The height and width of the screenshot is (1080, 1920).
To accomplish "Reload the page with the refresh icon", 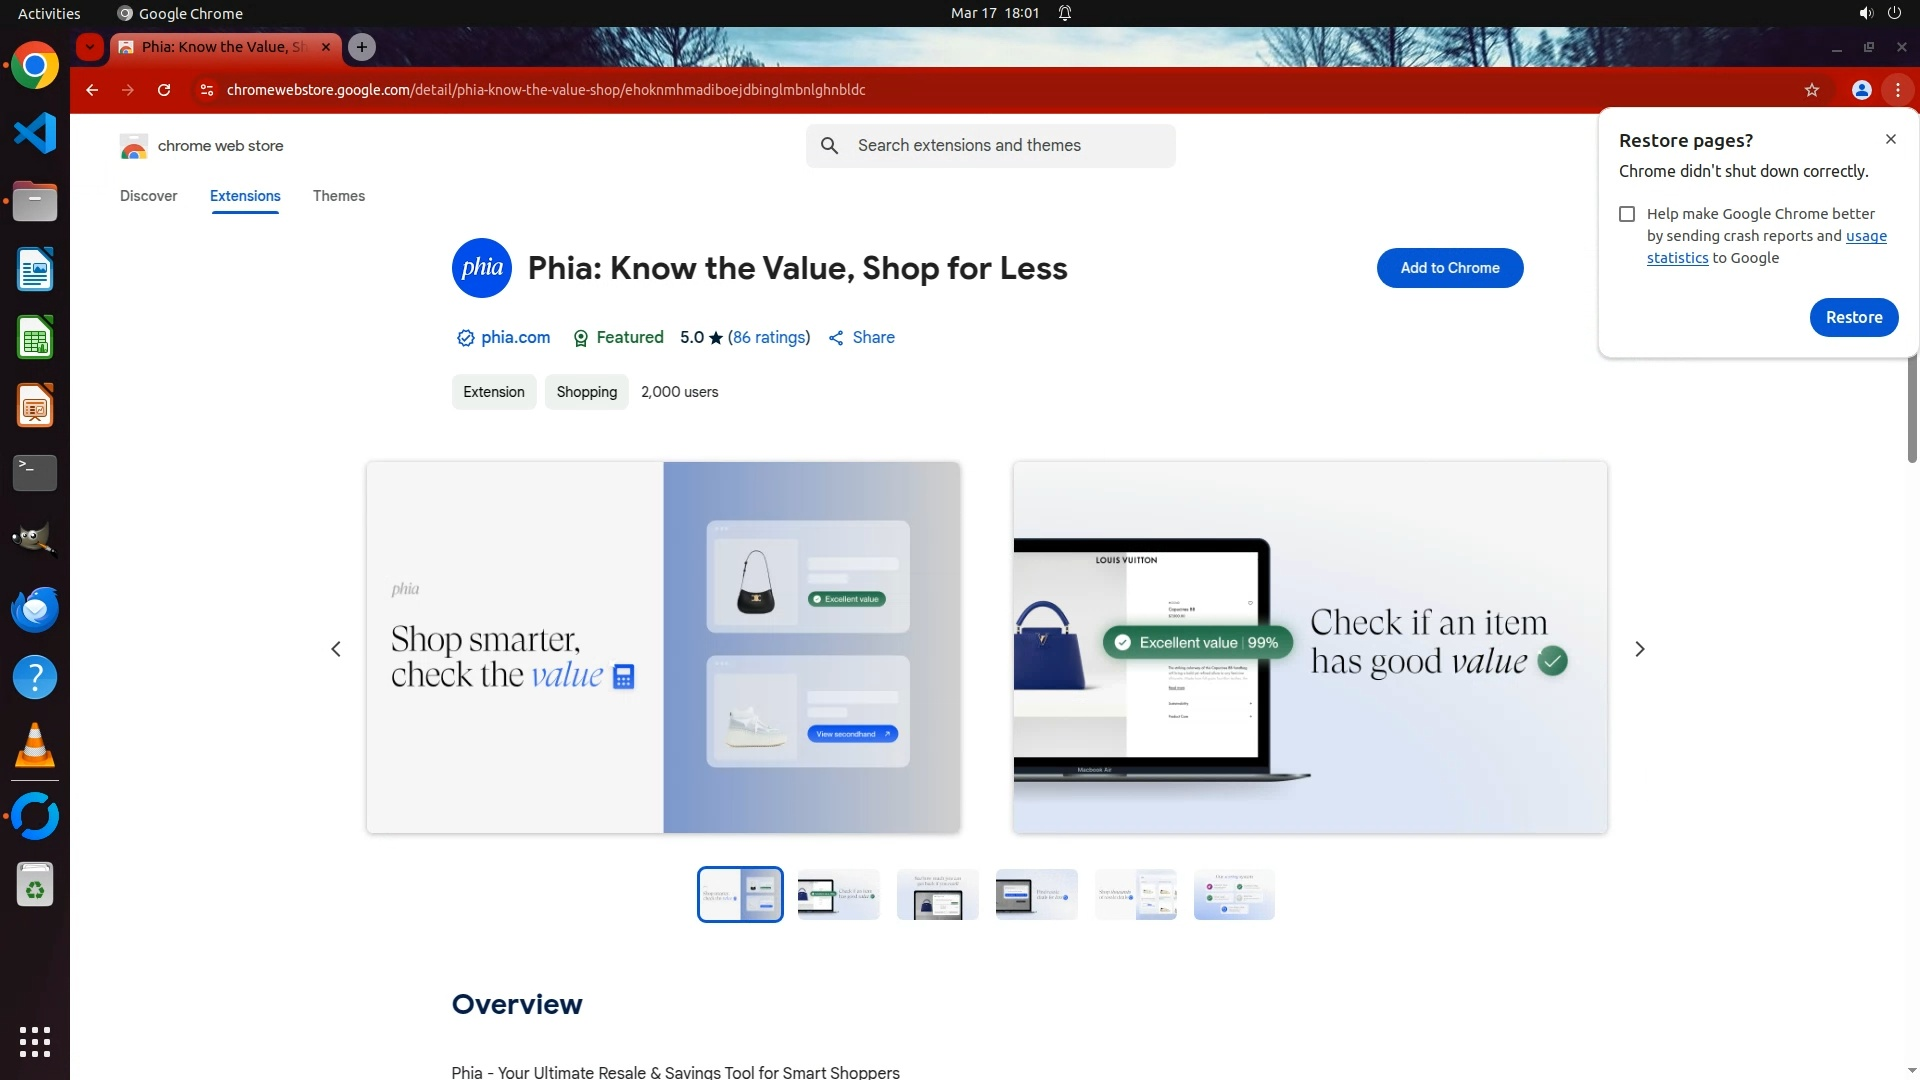I will 164,90.
